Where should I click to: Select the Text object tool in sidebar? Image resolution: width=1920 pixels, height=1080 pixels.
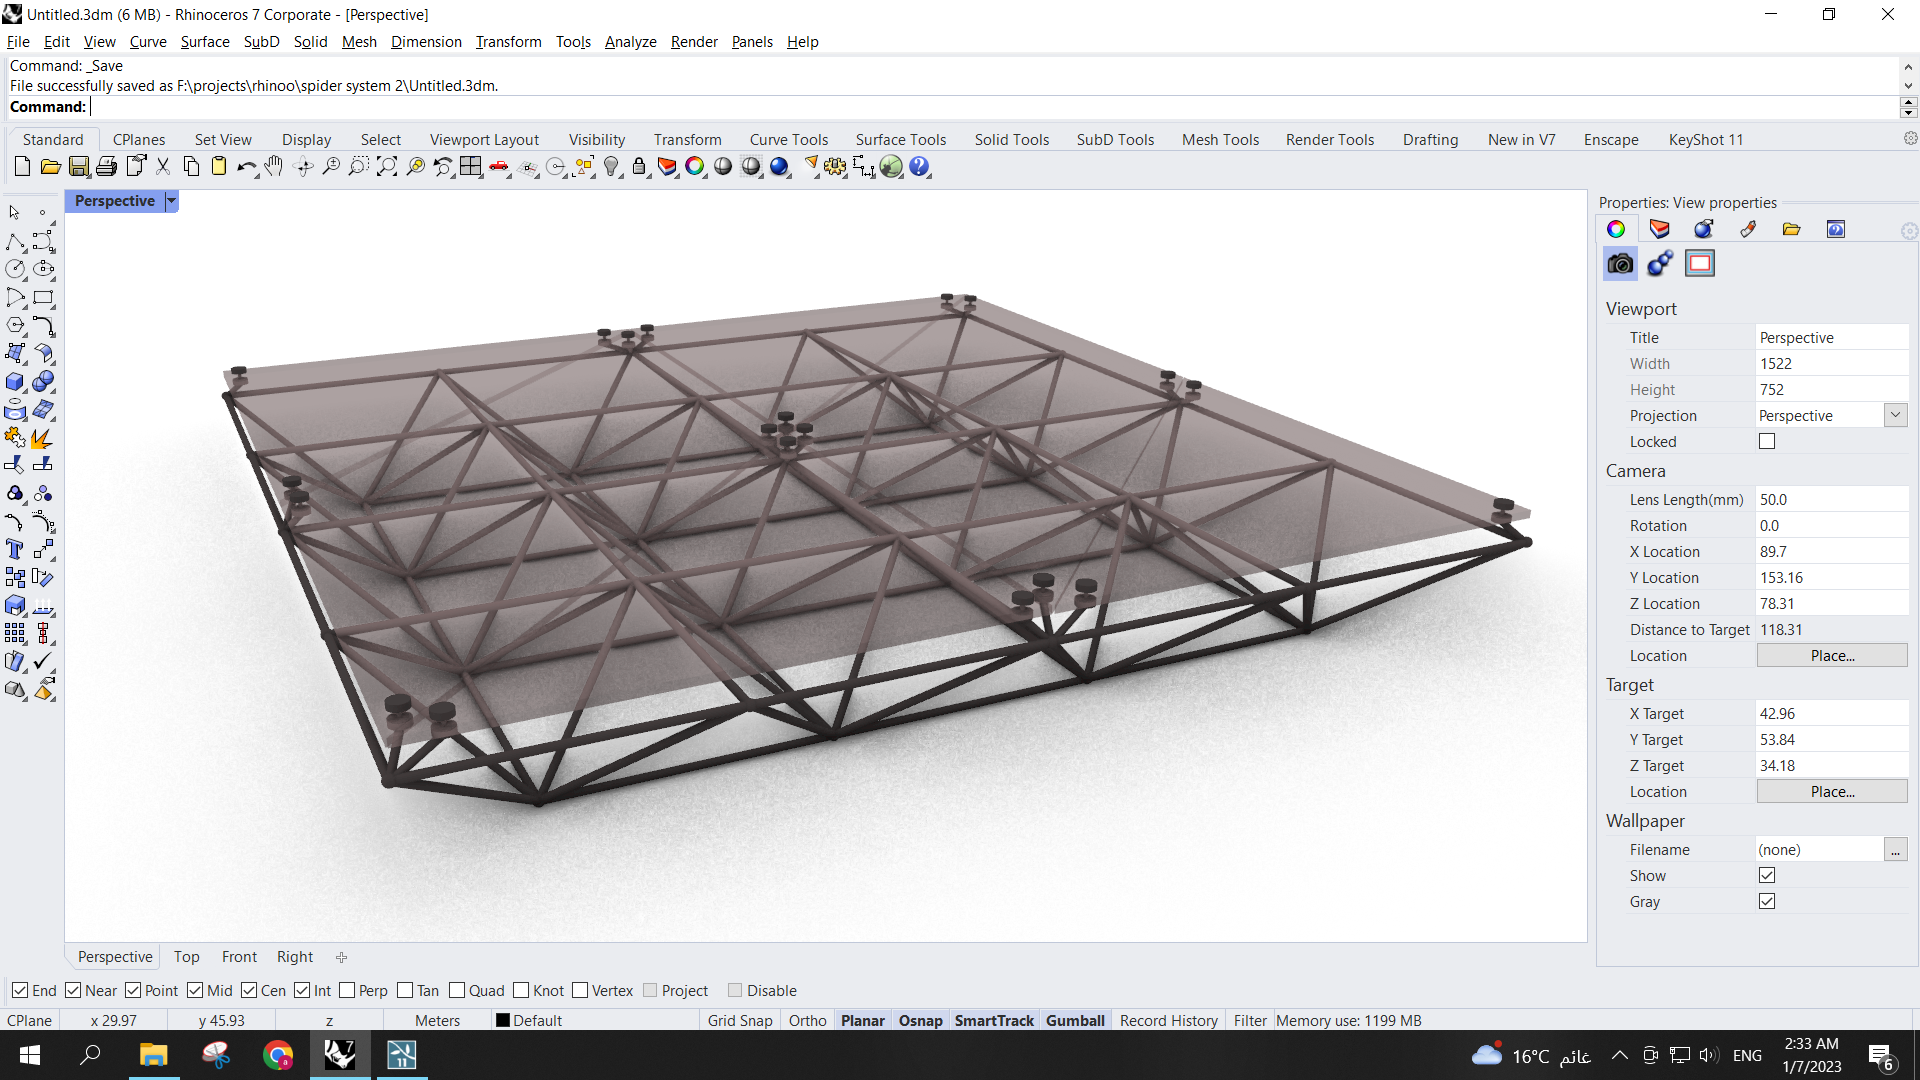pos(15,549)
